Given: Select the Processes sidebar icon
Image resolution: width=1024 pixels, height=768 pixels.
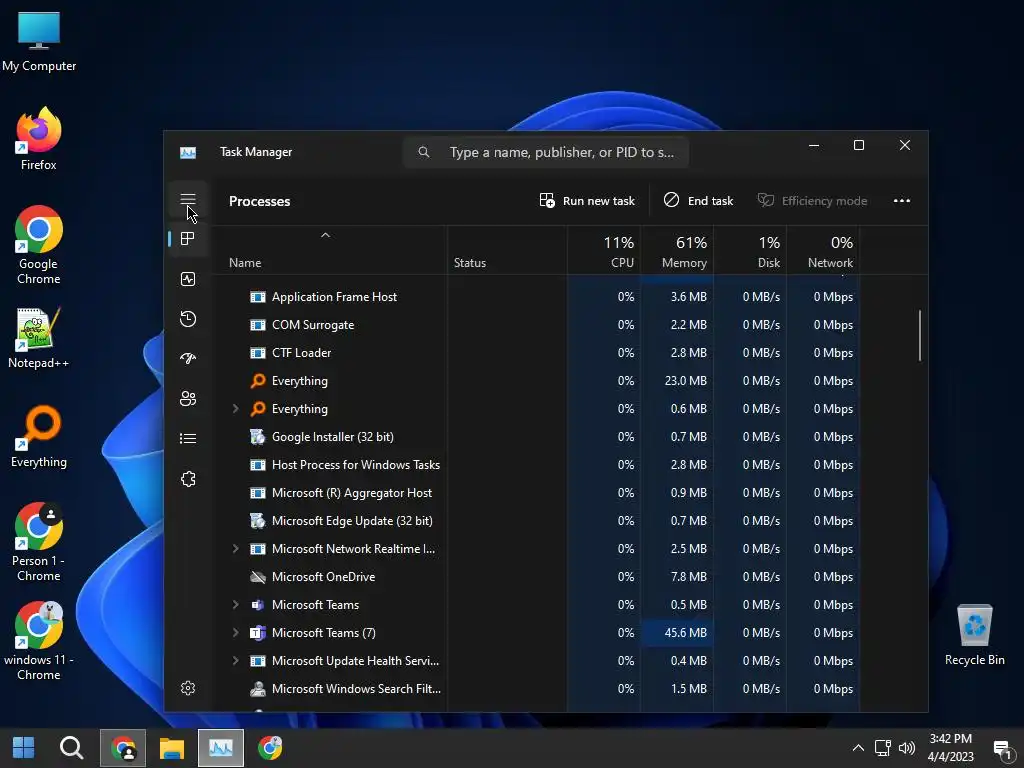Looking at the screenshot, I should [x=188, y=239].
